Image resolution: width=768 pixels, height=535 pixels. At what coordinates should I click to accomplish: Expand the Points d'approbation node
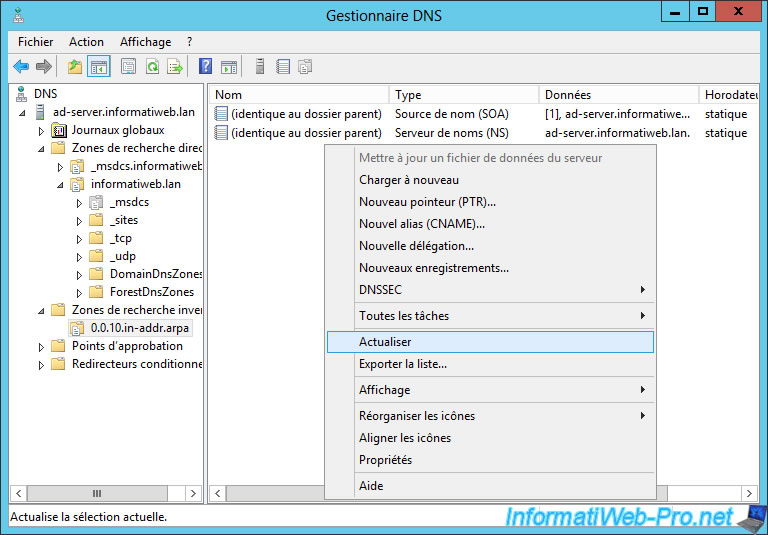pyautogui.click(x=42, y=347)
